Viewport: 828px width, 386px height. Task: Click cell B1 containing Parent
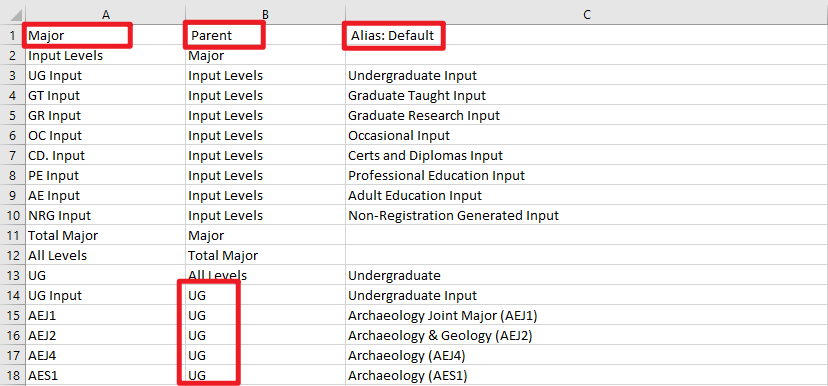coord(266,35)
